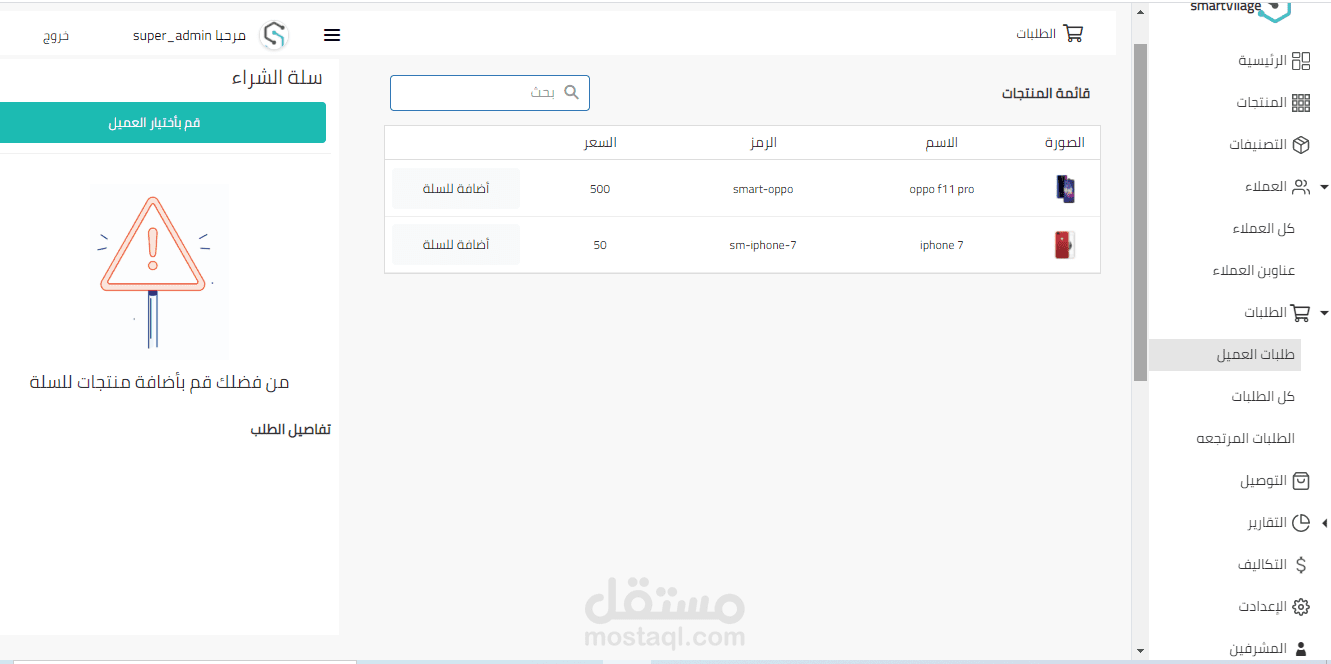Viewport: 1331px width, 664px height.
Task: Open the التوصيل delivery icon
Action: pos(1299,481)
